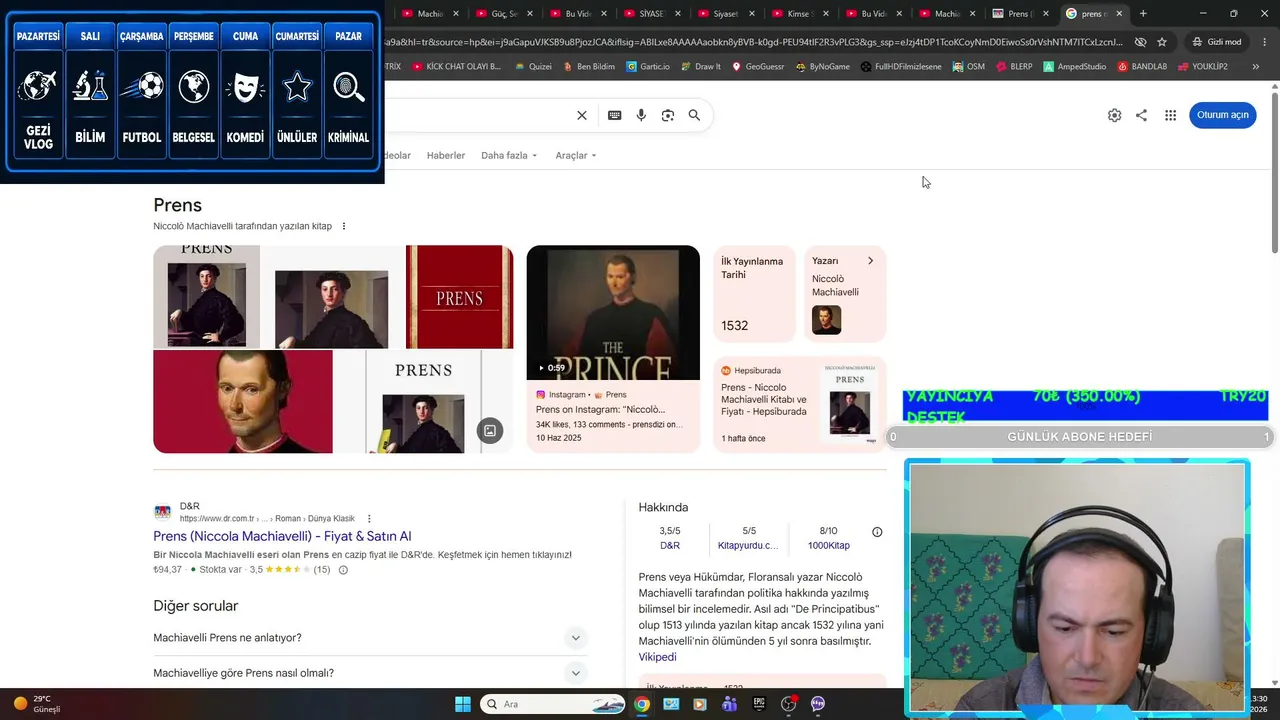Open the Hepsiburada Prens book card

coord(800,405)
